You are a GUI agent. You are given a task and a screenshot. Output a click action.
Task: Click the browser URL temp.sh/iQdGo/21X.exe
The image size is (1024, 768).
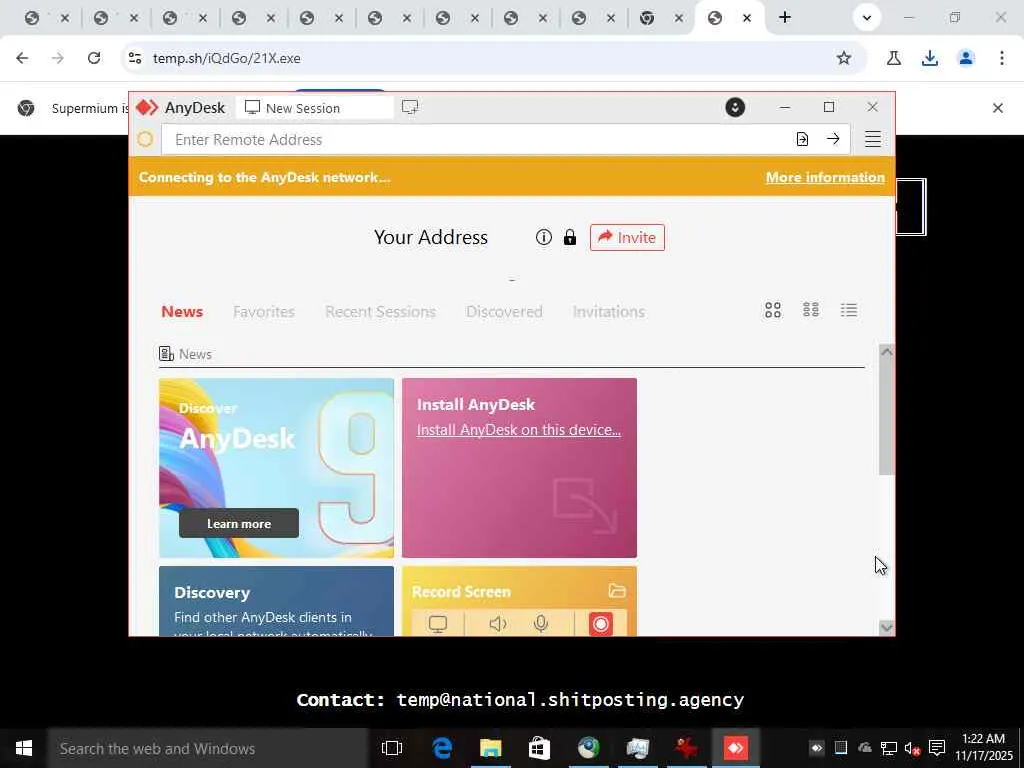tap(227, 58)
